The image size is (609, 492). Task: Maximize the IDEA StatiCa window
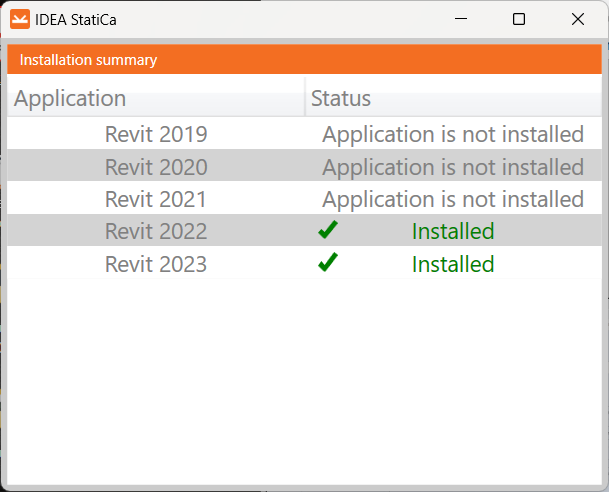[519, 19]
